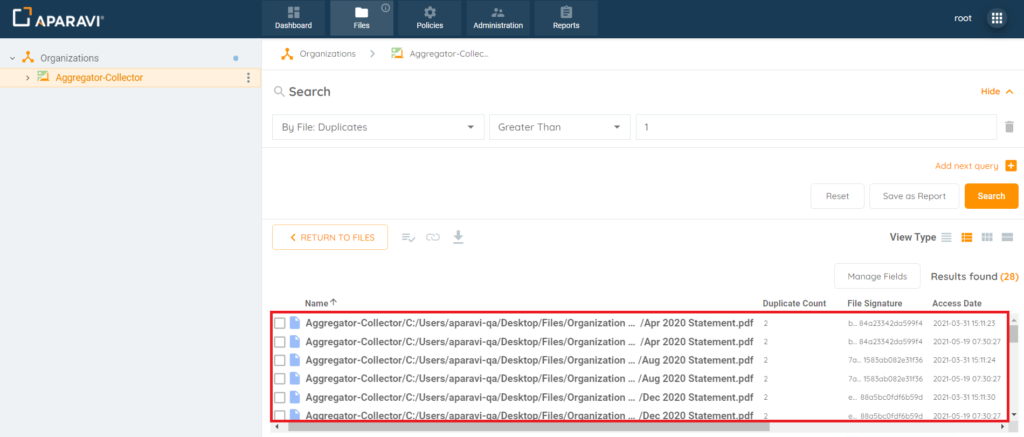This screenshot has width=1024, height=437.
Task: Click the horizontal scrollbar right arrow
Action: point(1004,427)
